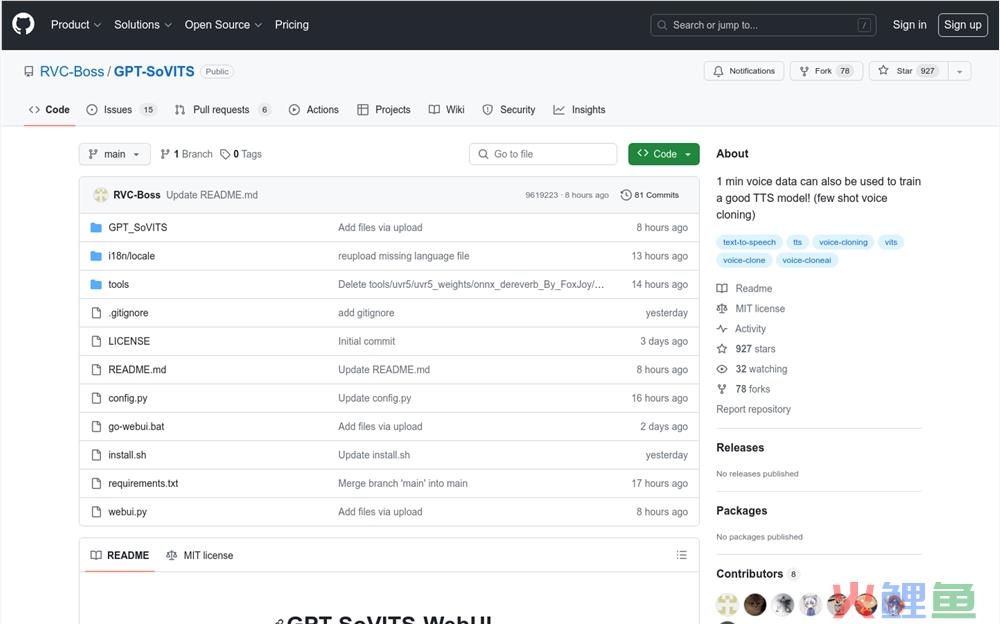View the 927 stars link
1000x624 pixels.
click(746, 349)
